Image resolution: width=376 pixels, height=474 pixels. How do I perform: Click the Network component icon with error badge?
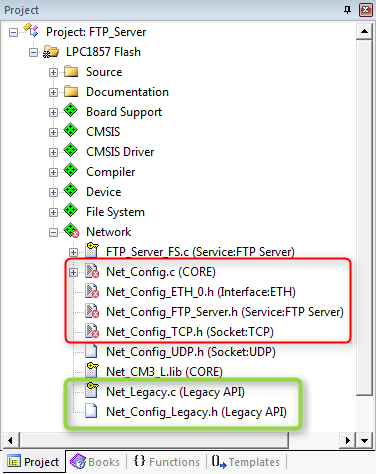point(71,230)
